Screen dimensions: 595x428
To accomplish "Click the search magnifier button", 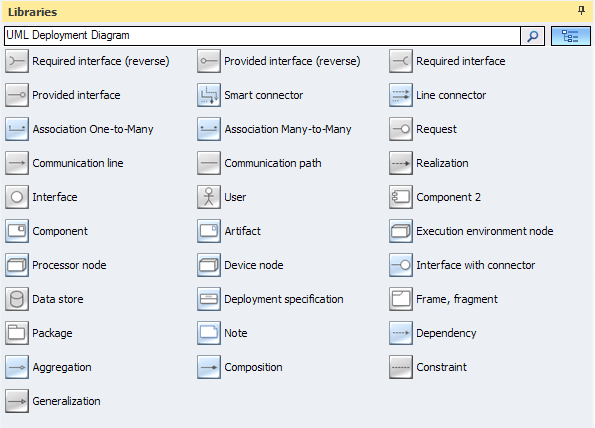I will point(532,36).
